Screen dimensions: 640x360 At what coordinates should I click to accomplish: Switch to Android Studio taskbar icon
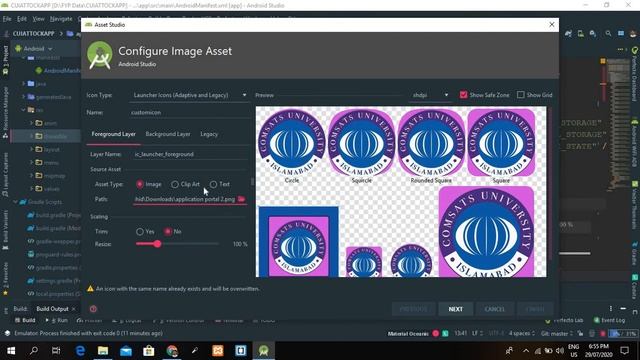(263, 351)
